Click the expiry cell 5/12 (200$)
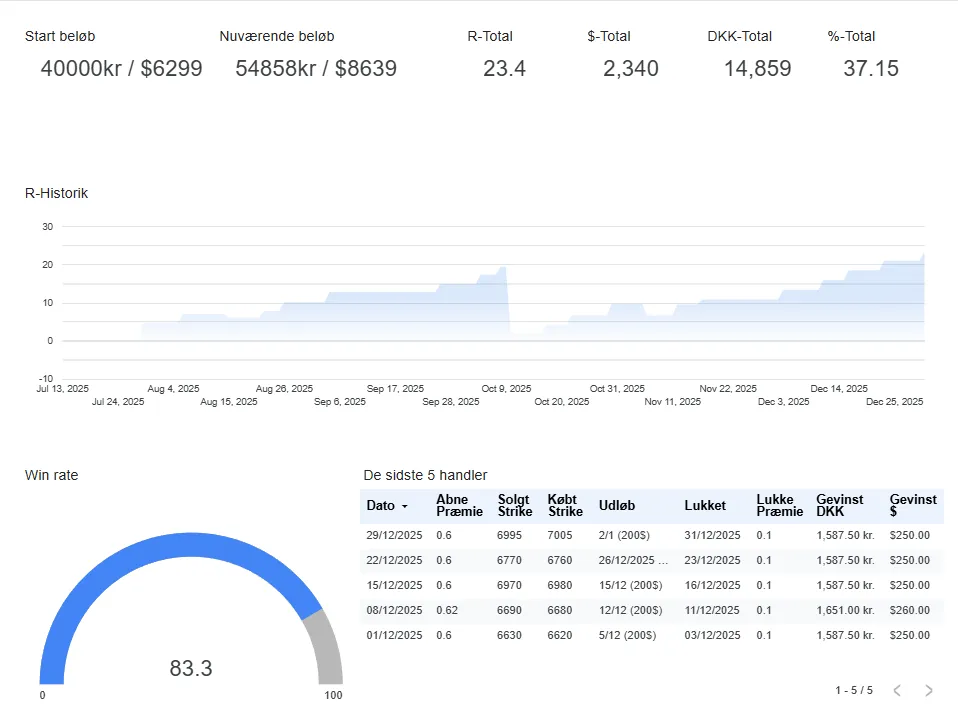 tap(627, 636)
